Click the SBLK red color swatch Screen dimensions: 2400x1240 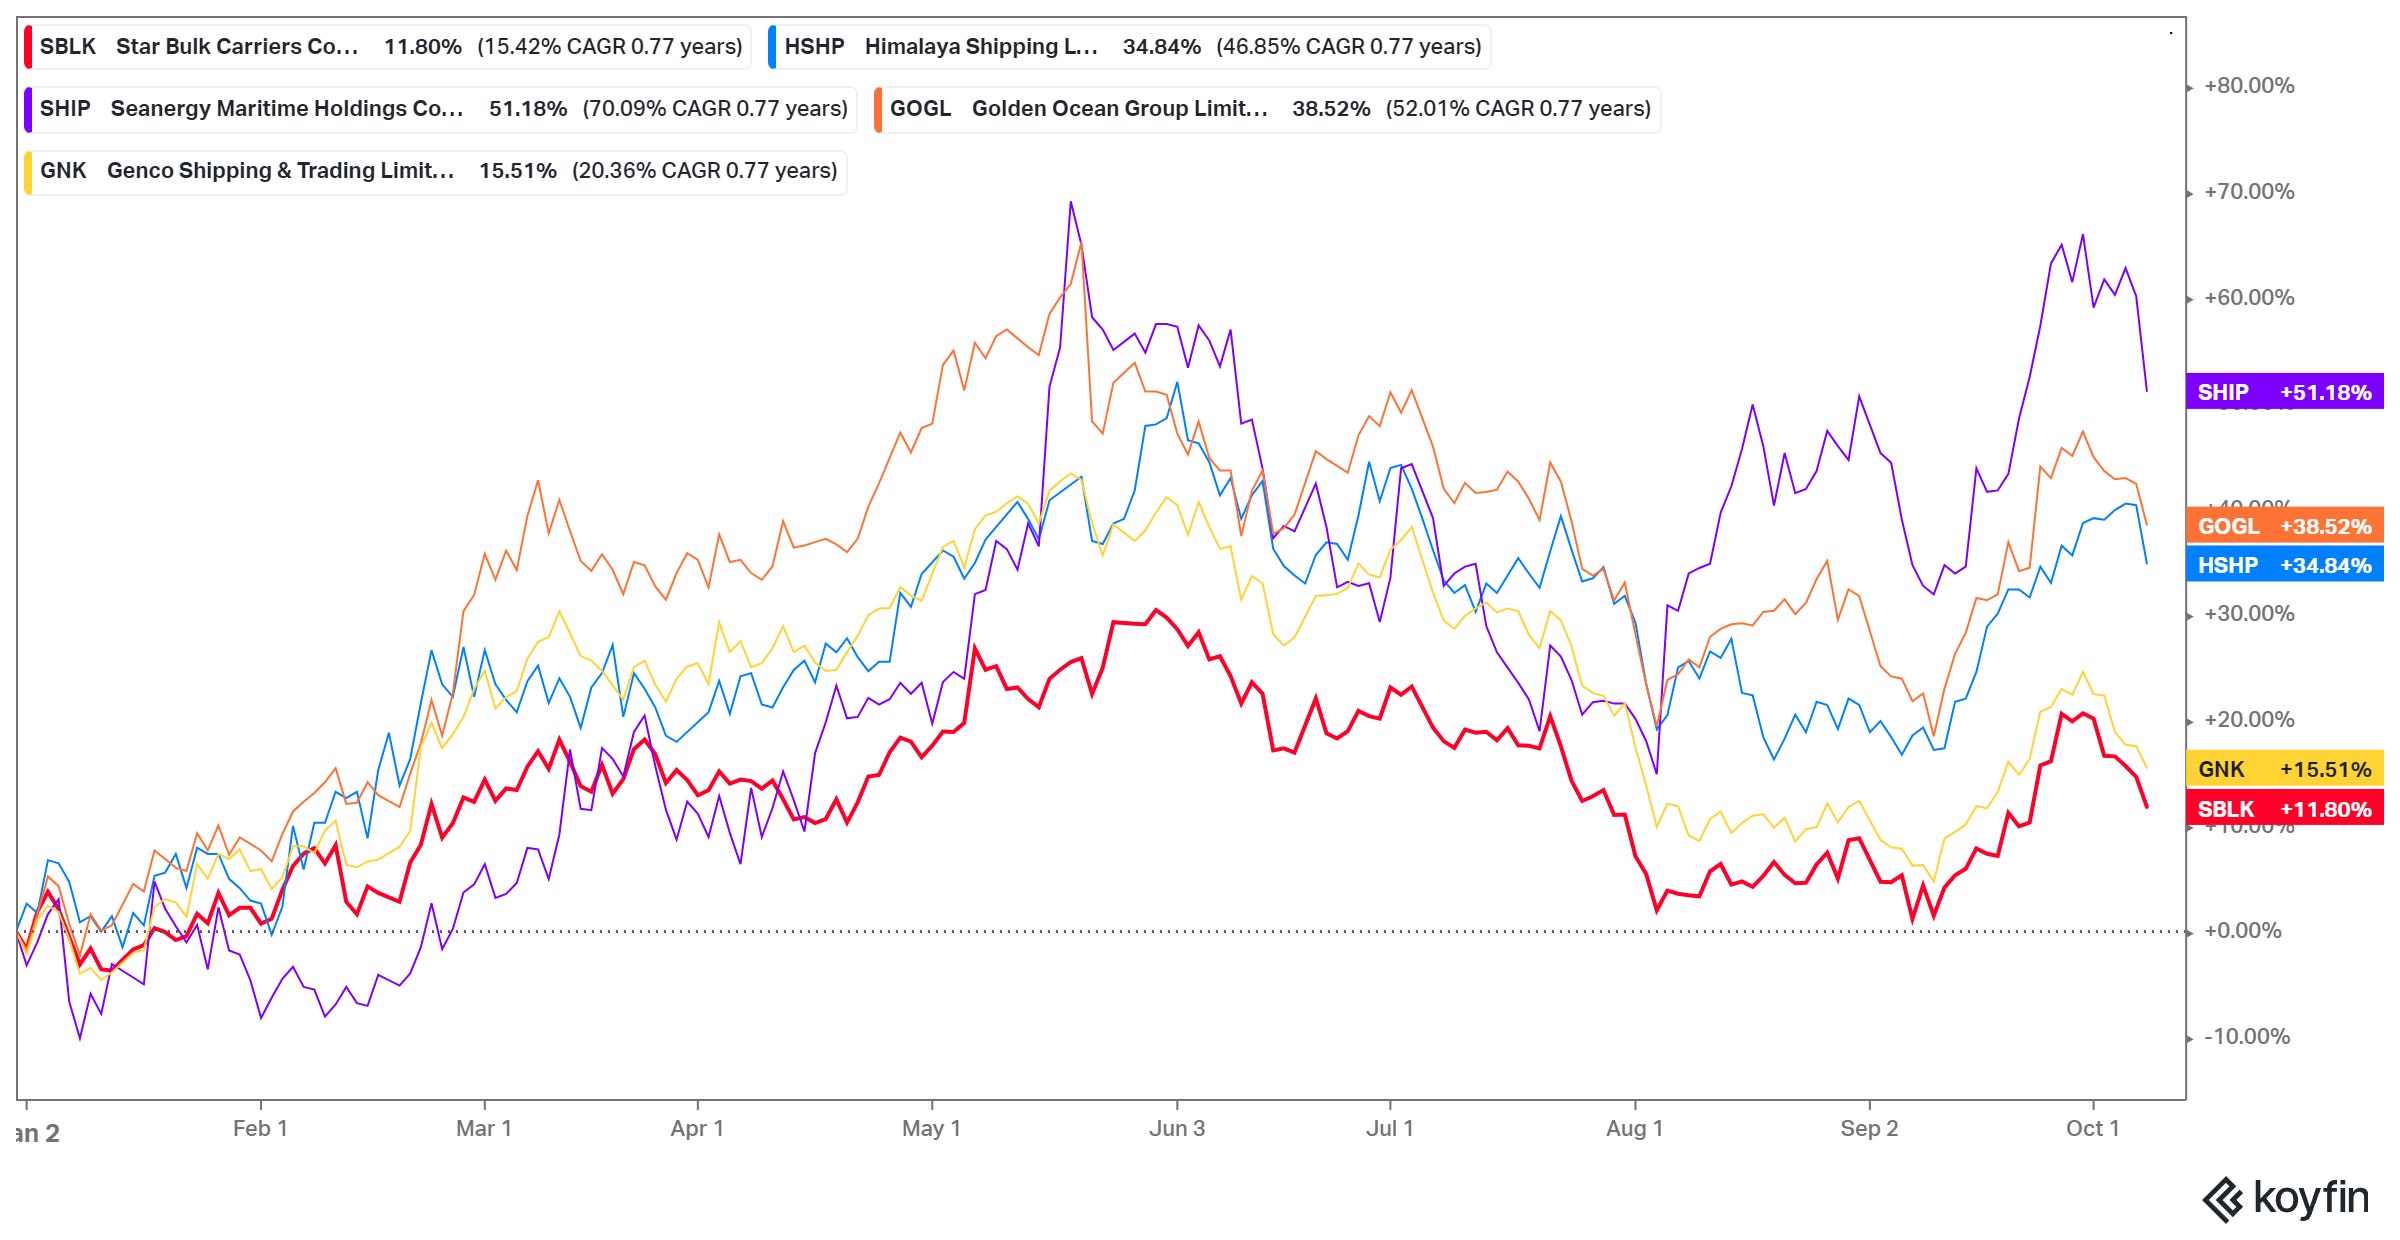(x=29, y=47)
